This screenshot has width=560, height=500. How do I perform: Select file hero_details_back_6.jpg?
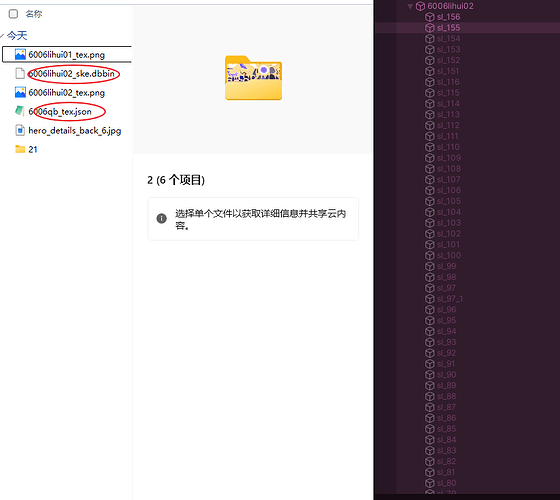(x=75, y=130)
